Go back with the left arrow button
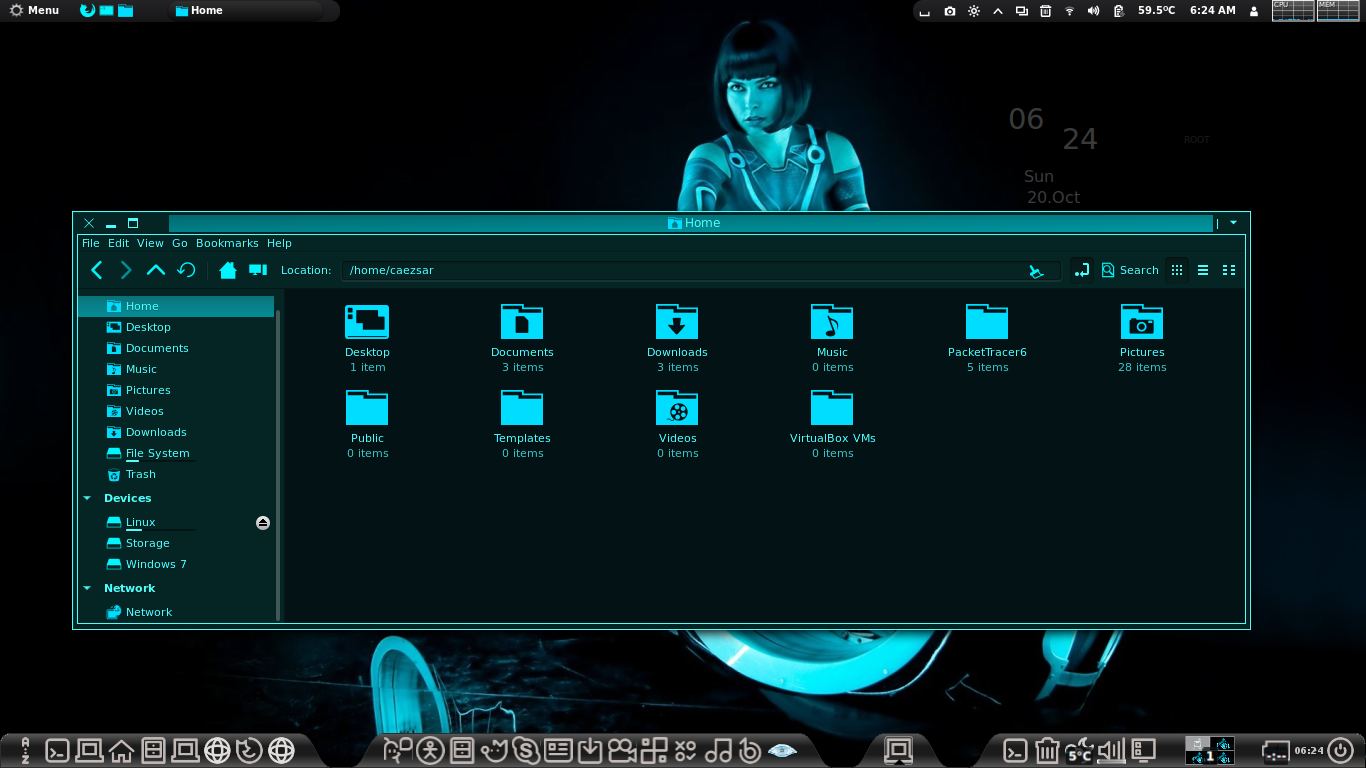Screen dimensions: 1366x768 pos(97,270)
